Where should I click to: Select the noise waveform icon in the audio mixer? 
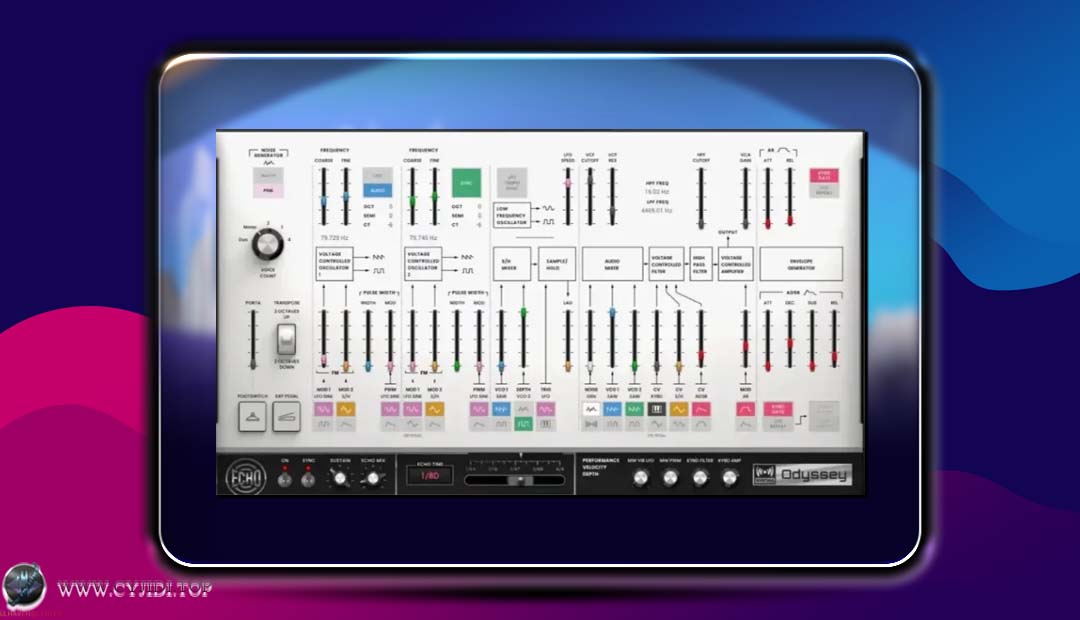click(x=590, y=407)
